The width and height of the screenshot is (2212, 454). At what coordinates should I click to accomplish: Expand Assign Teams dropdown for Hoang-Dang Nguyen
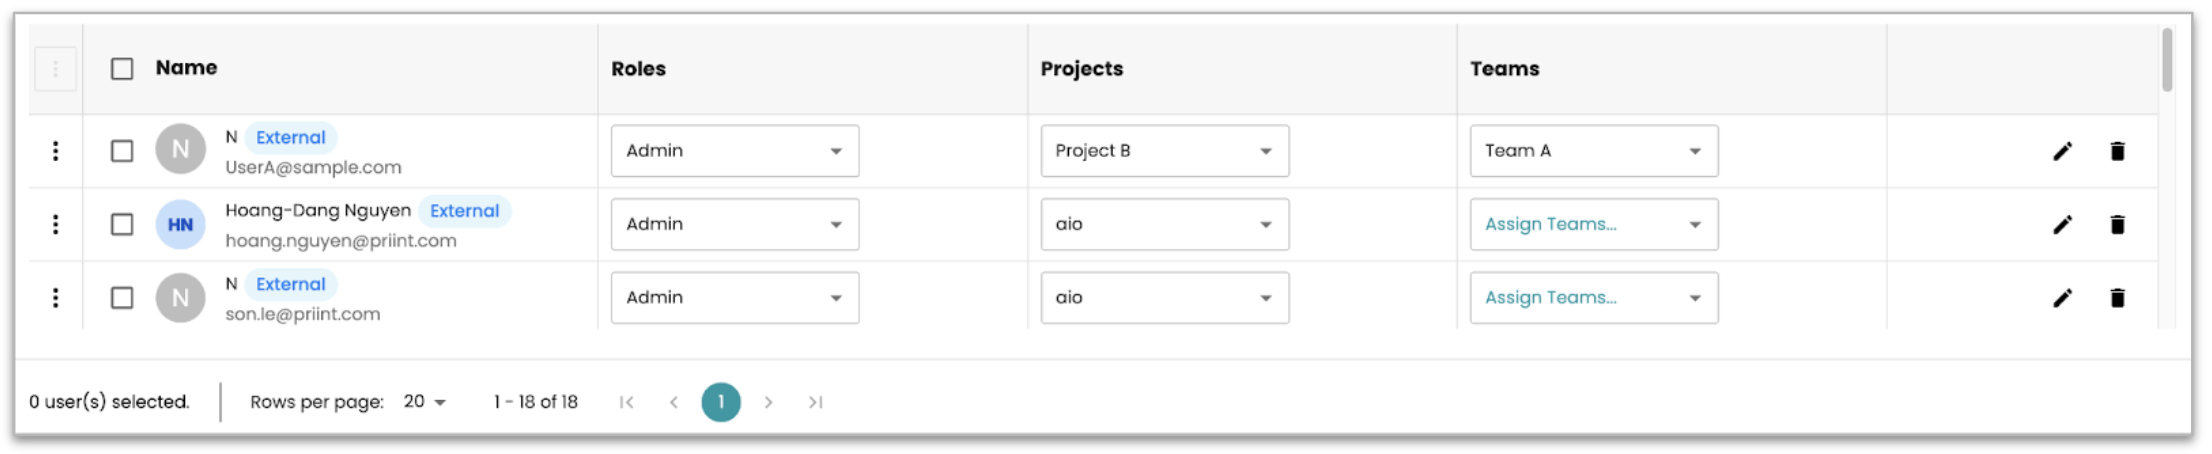point(1593,225)
